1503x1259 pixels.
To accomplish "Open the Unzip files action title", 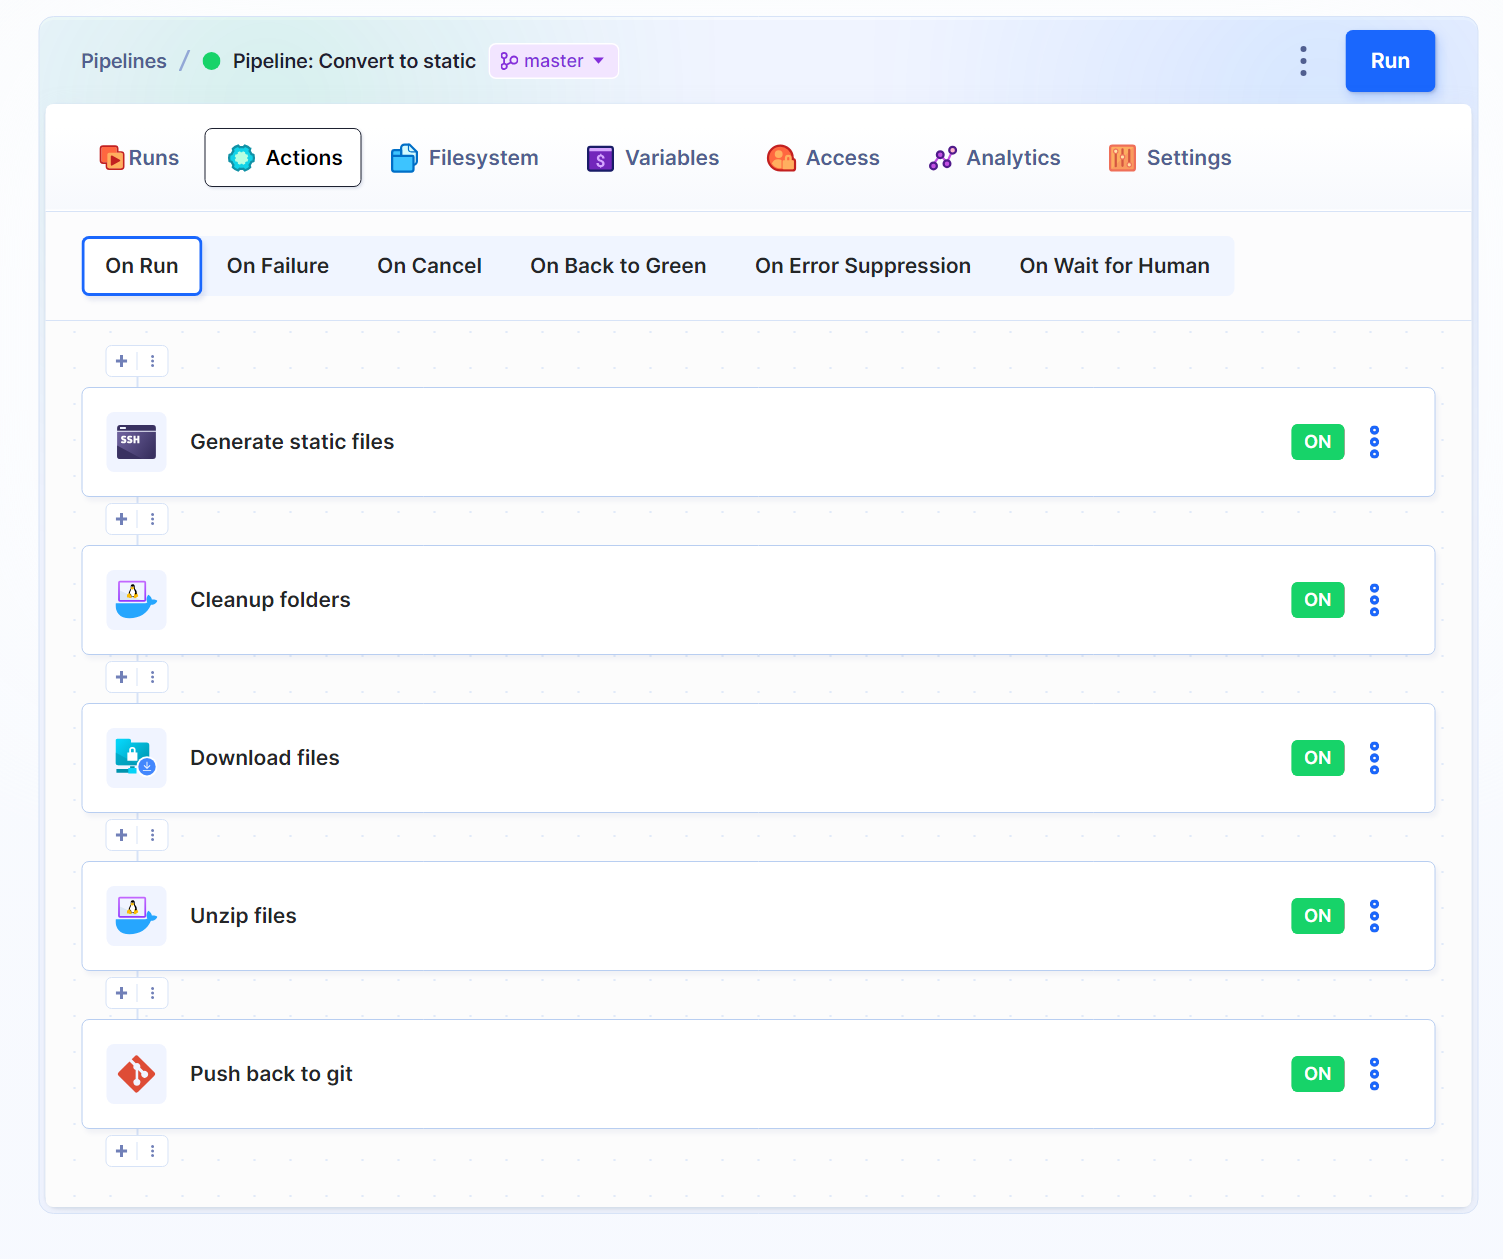I will 243,916.
